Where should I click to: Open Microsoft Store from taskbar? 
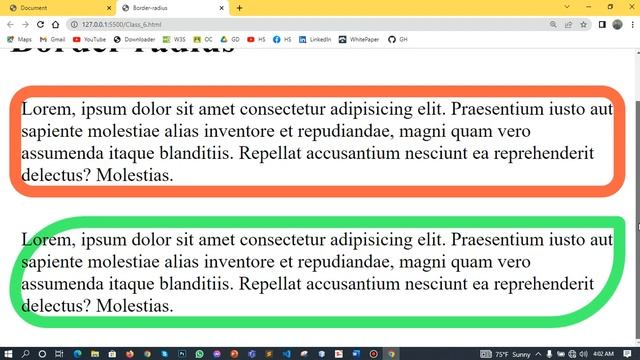(x=112, y=354)
